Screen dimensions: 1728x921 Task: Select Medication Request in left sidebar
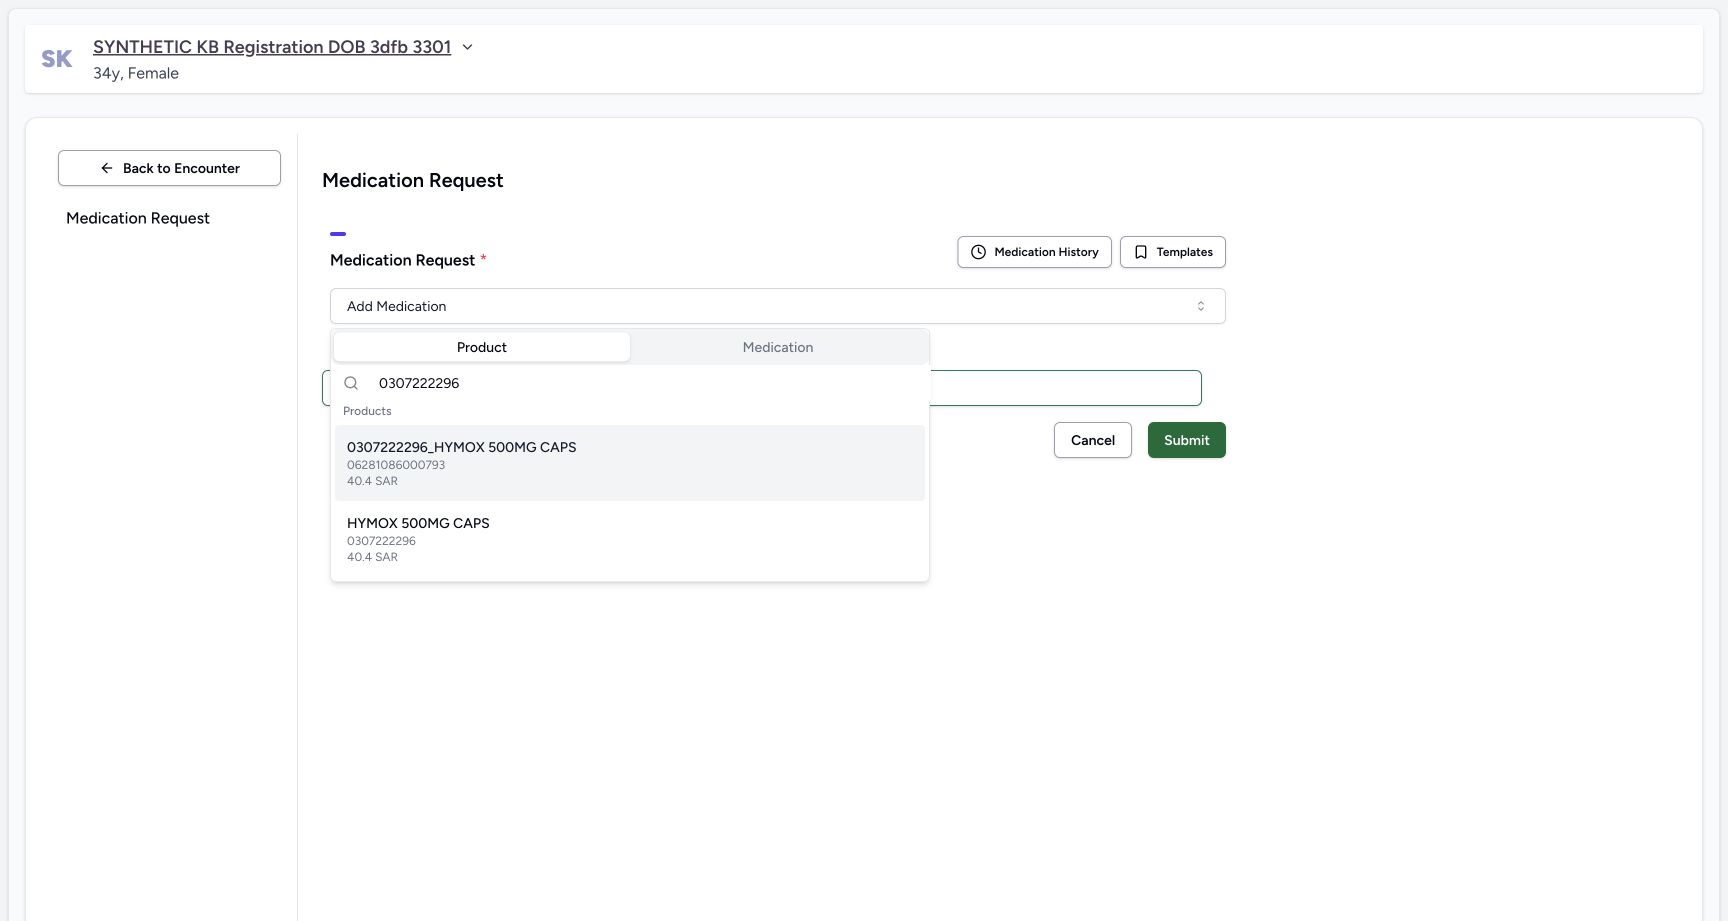[x=138, y=218]
